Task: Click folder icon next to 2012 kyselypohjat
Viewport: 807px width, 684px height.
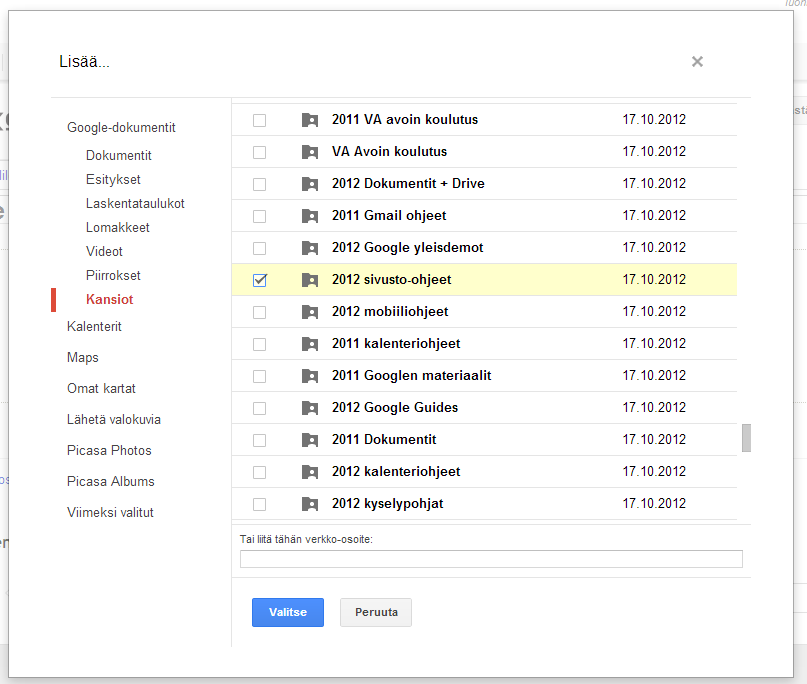Action: [x=310, y=504]
